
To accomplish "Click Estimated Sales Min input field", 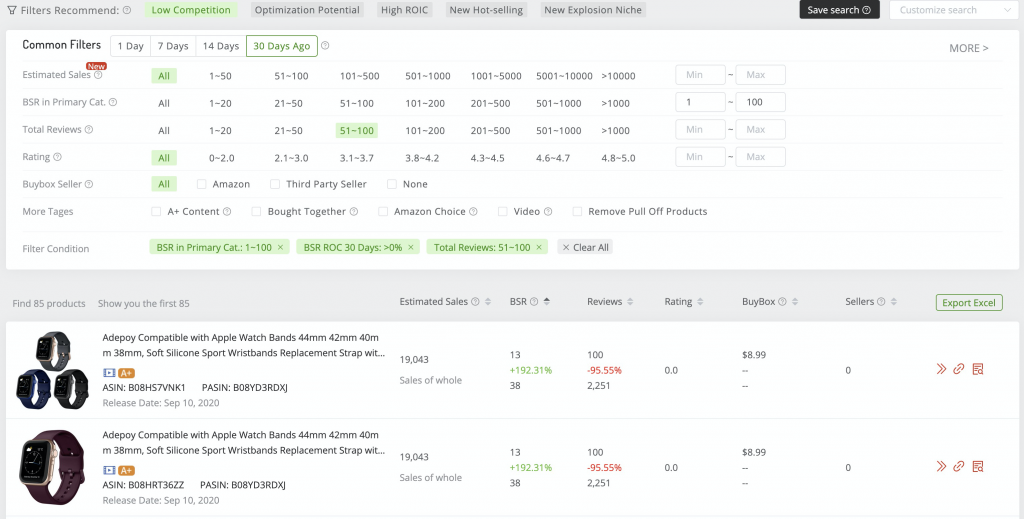I will point(700,75).
